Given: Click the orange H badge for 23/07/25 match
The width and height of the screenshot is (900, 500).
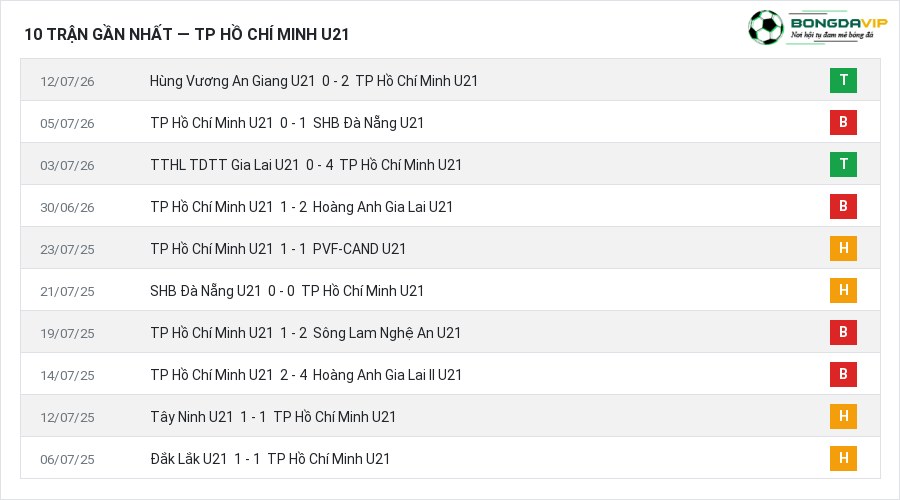Looking at the screenshot, I should pyautogui.click(x=843, y=249).
